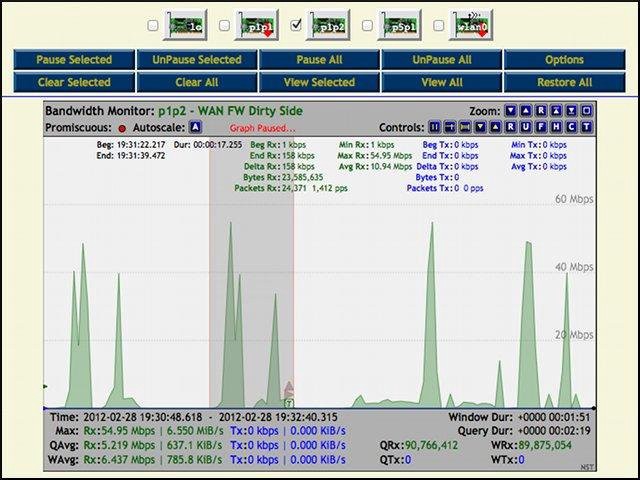Click the '40 Mbps' axis label
This screenshot has height=480, width=640.
pos(574,267)
